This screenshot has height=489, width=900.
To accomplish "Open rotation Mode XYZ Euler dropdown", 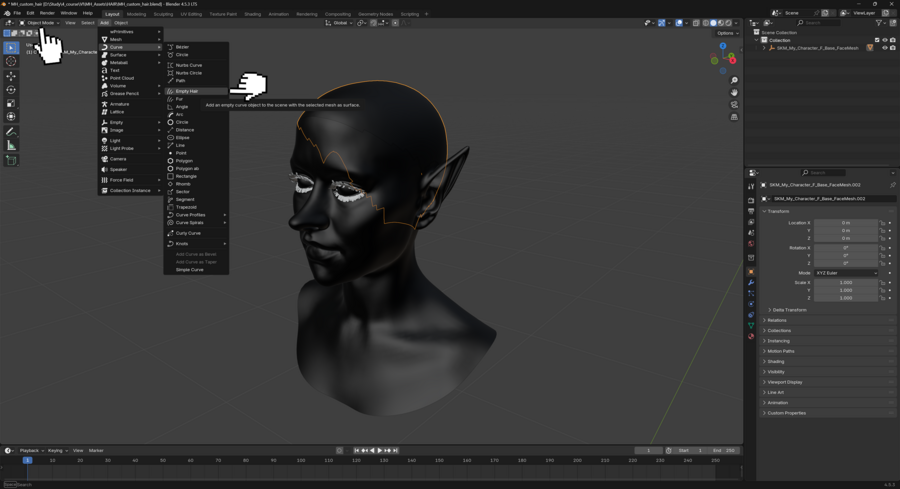I will pos(846,273).
